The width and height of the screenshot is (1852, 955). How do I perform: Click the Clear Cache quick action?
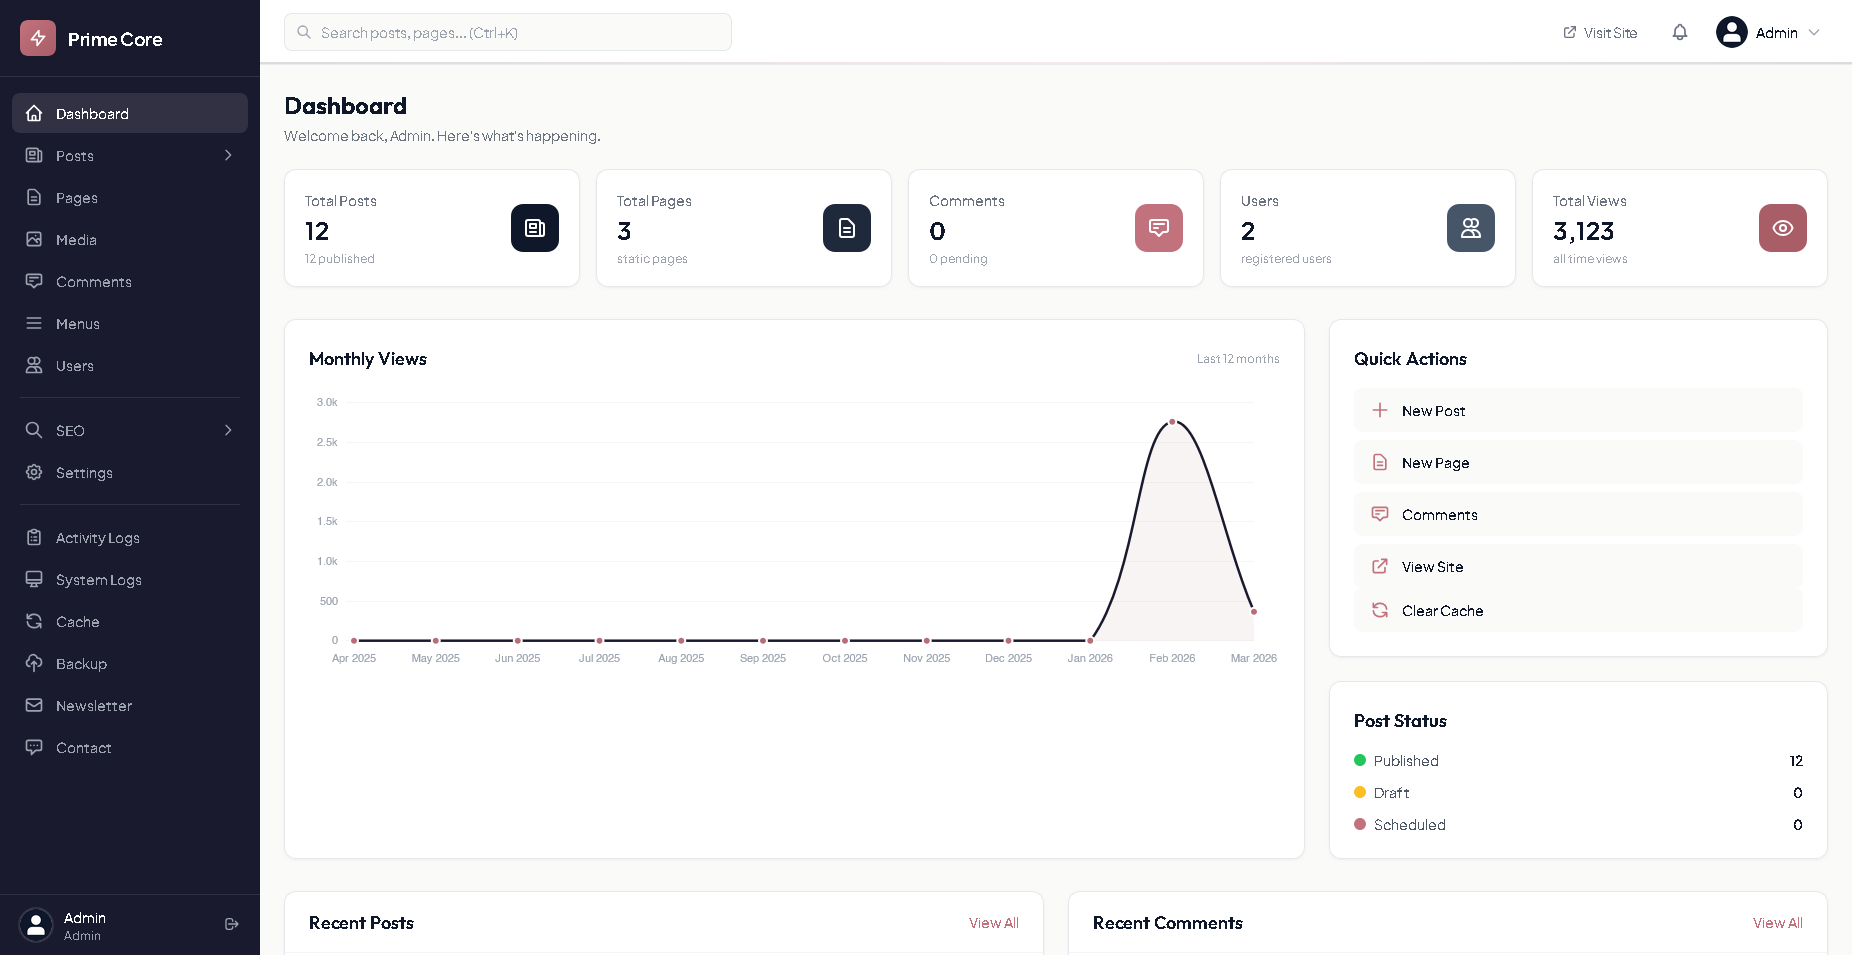(x=1442, y=610)
